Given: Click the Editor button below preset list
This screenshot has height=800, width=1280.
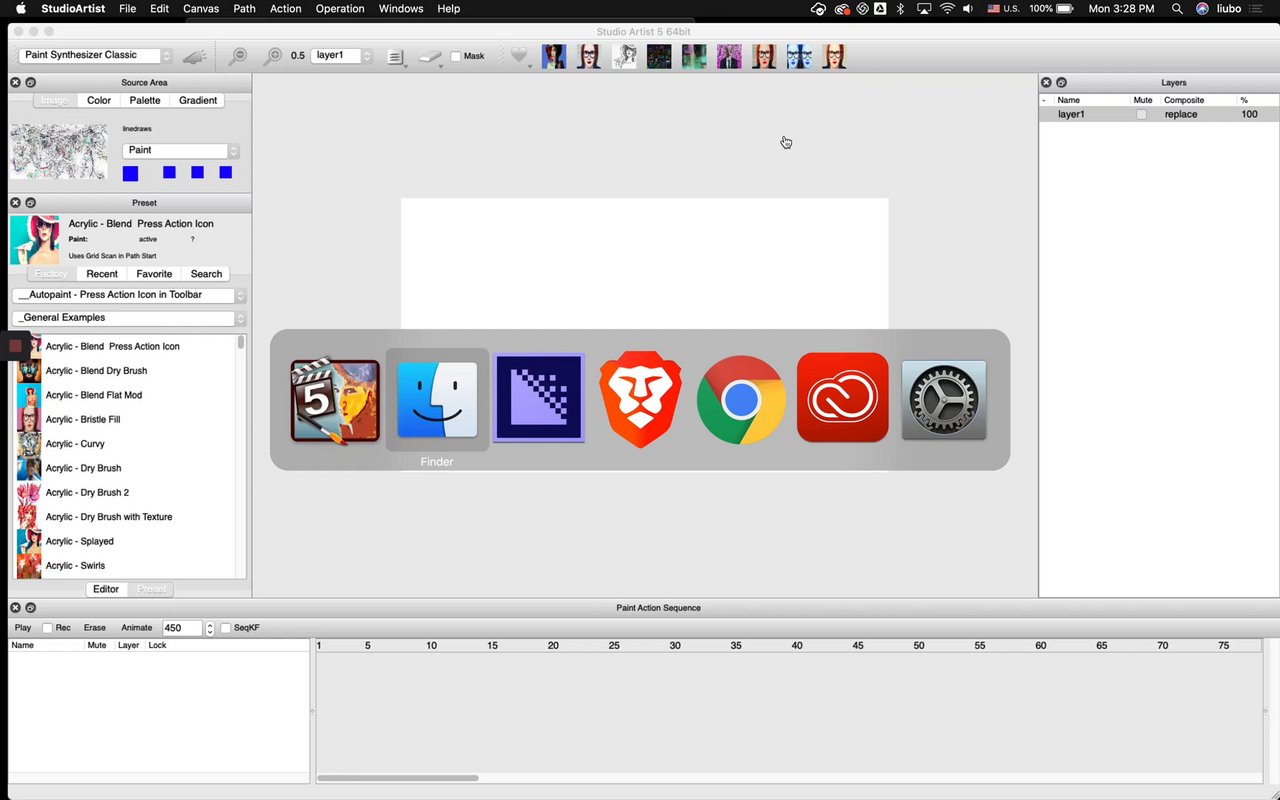Looking at the screenshot, I should click(106, 589).
